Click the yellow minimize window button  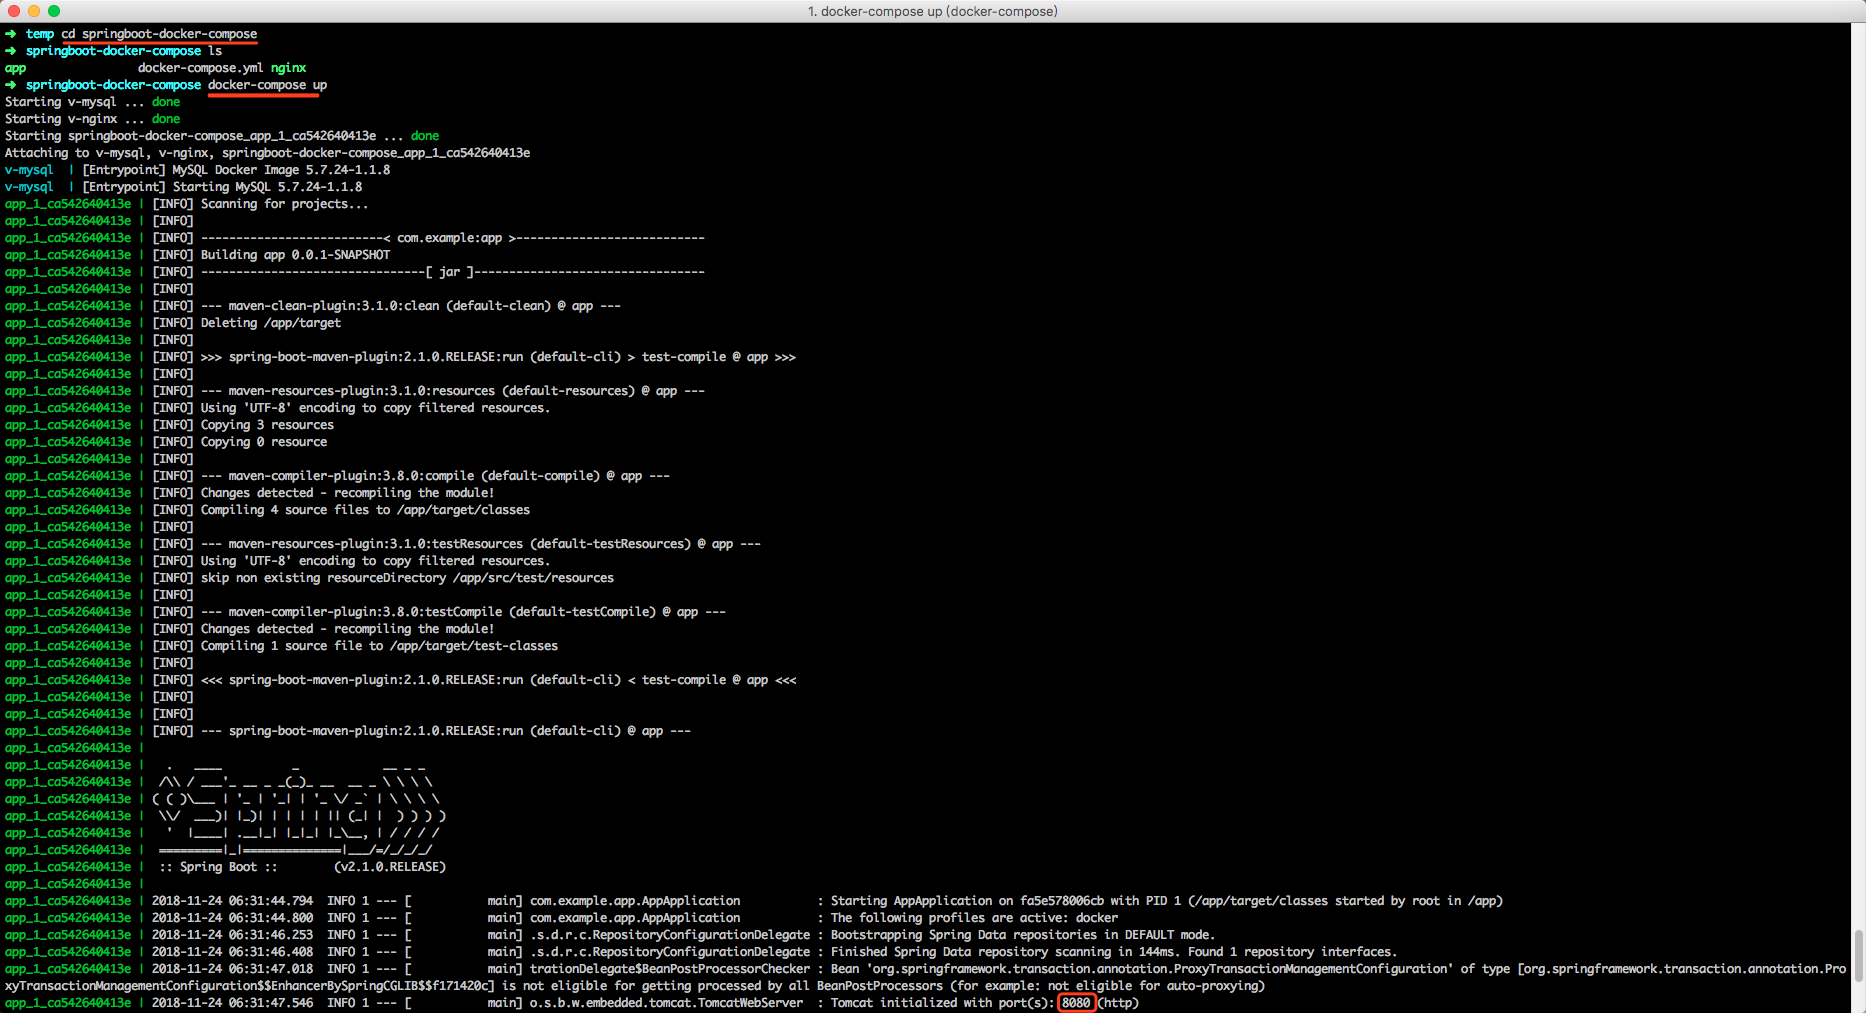[34, 11]
